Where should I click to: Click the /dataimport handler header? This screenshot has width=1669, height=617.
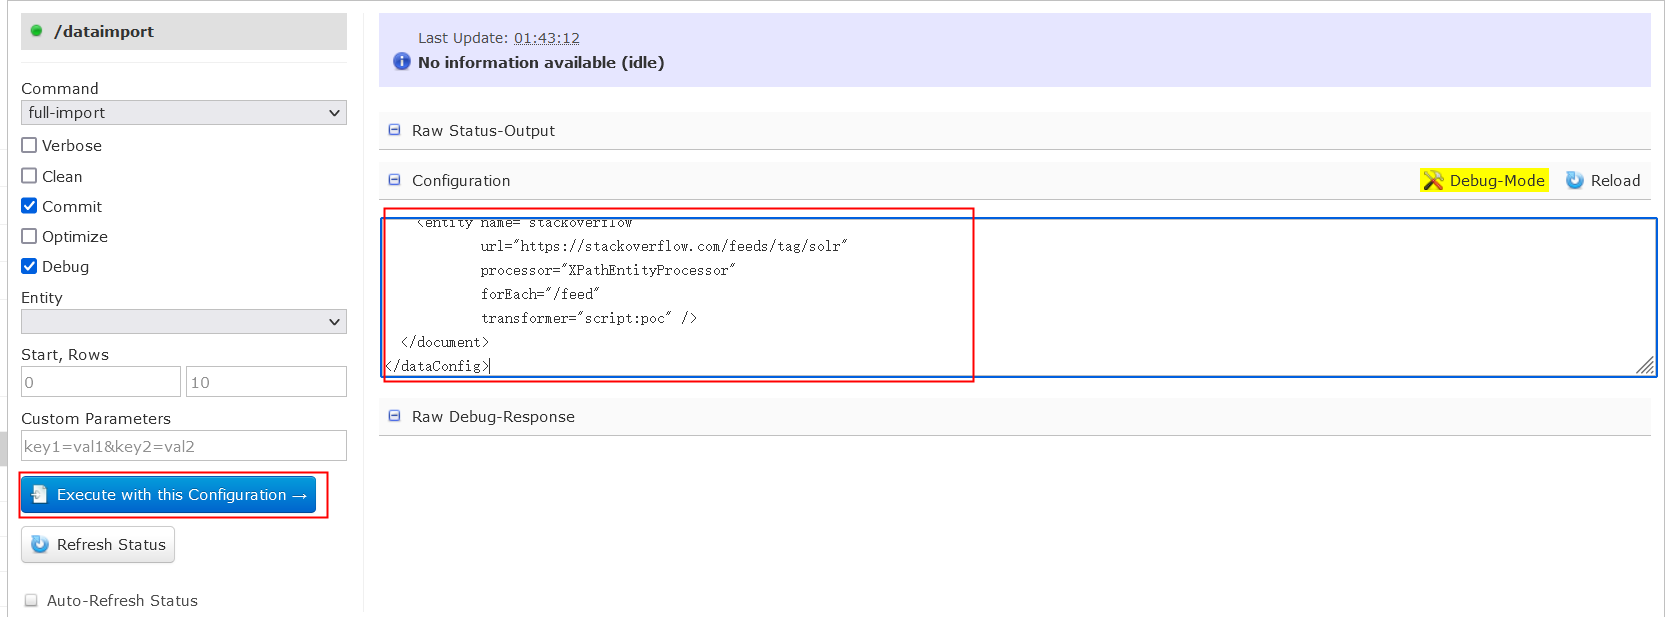click(184, 31)
